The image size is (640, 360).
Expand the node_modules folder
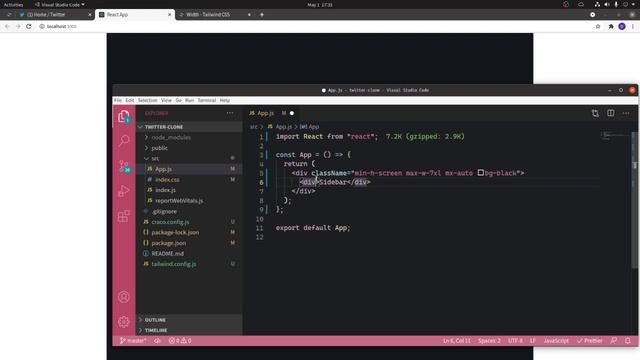pos(171,138)
